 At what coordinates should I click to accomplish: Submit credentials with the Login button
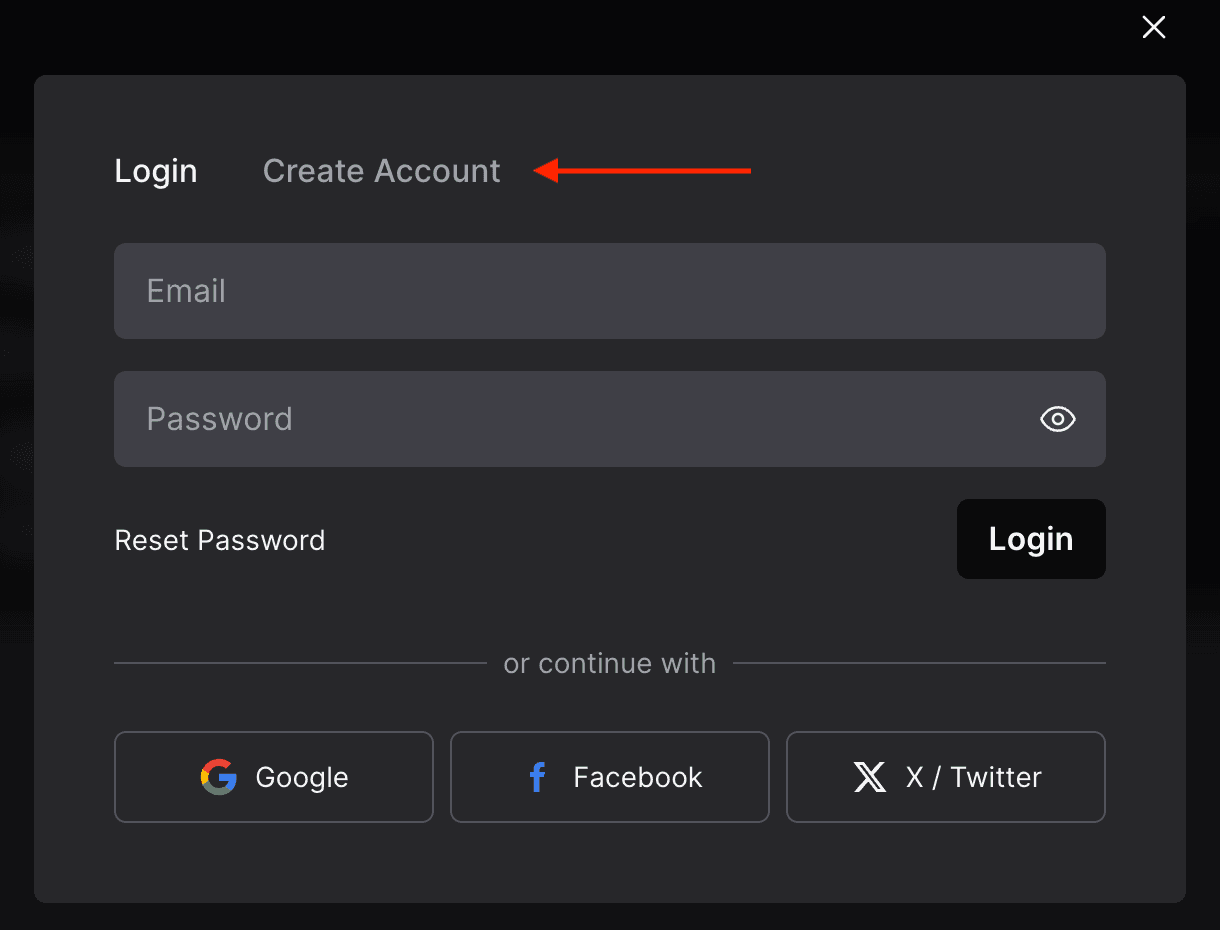coord(1030,539)
